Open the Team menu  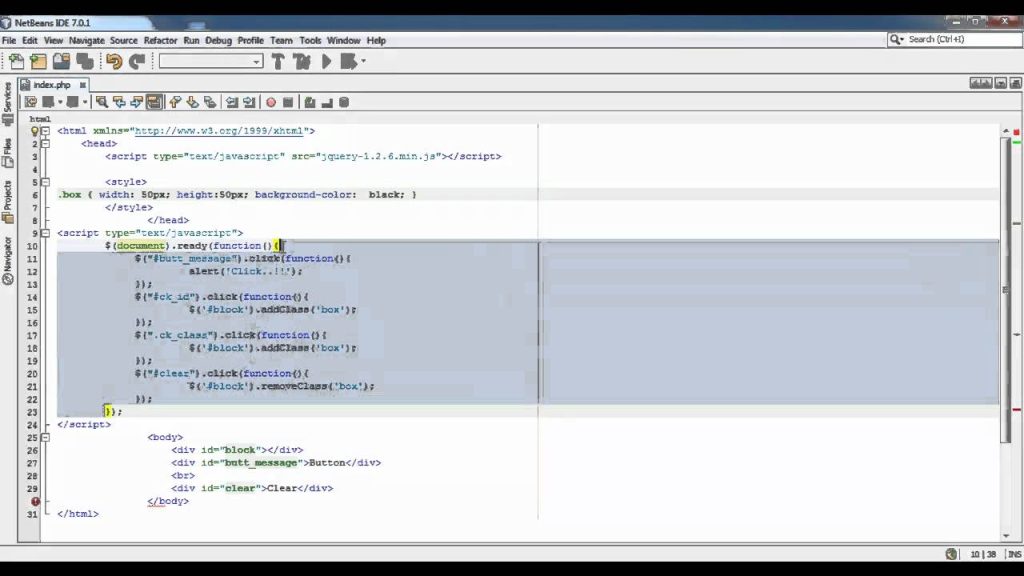tap(281, 40)
